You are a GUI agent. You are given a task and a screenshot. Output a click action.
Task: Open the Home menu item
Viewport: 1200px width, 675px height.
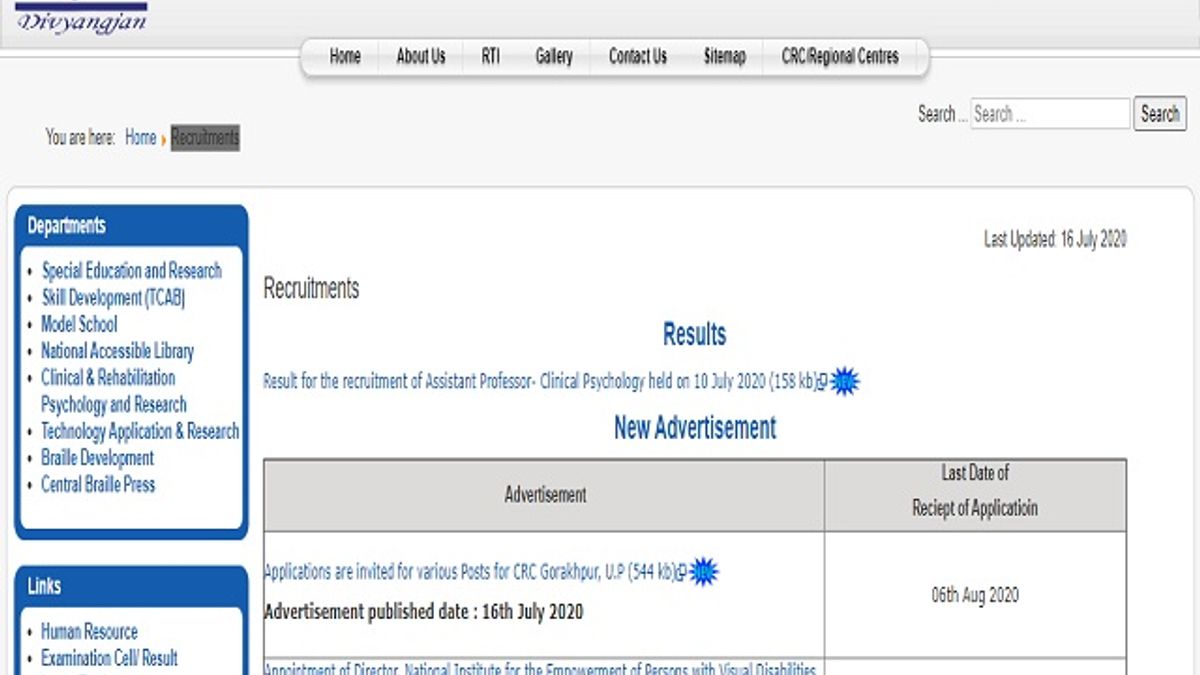[345, 57]
